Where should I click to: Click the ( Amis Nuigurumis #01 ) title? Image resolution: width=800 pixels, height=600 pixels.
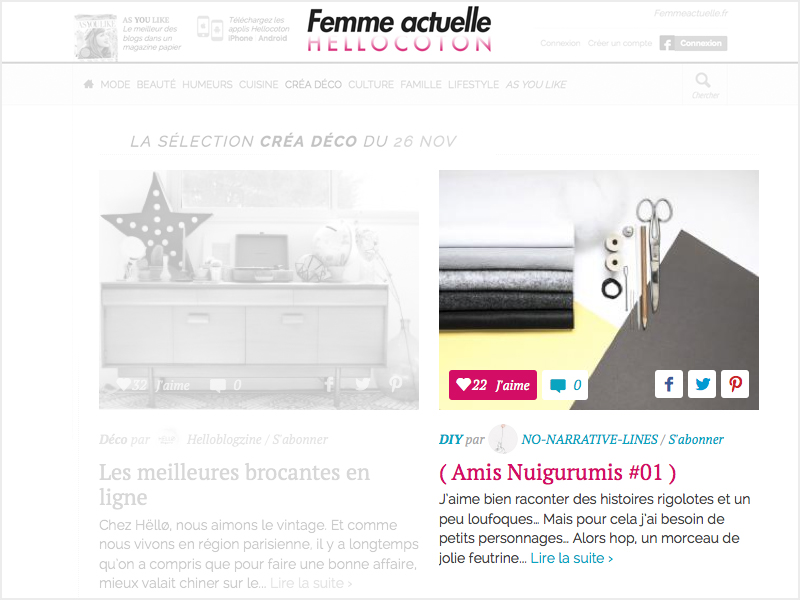(x=558, y=472)
